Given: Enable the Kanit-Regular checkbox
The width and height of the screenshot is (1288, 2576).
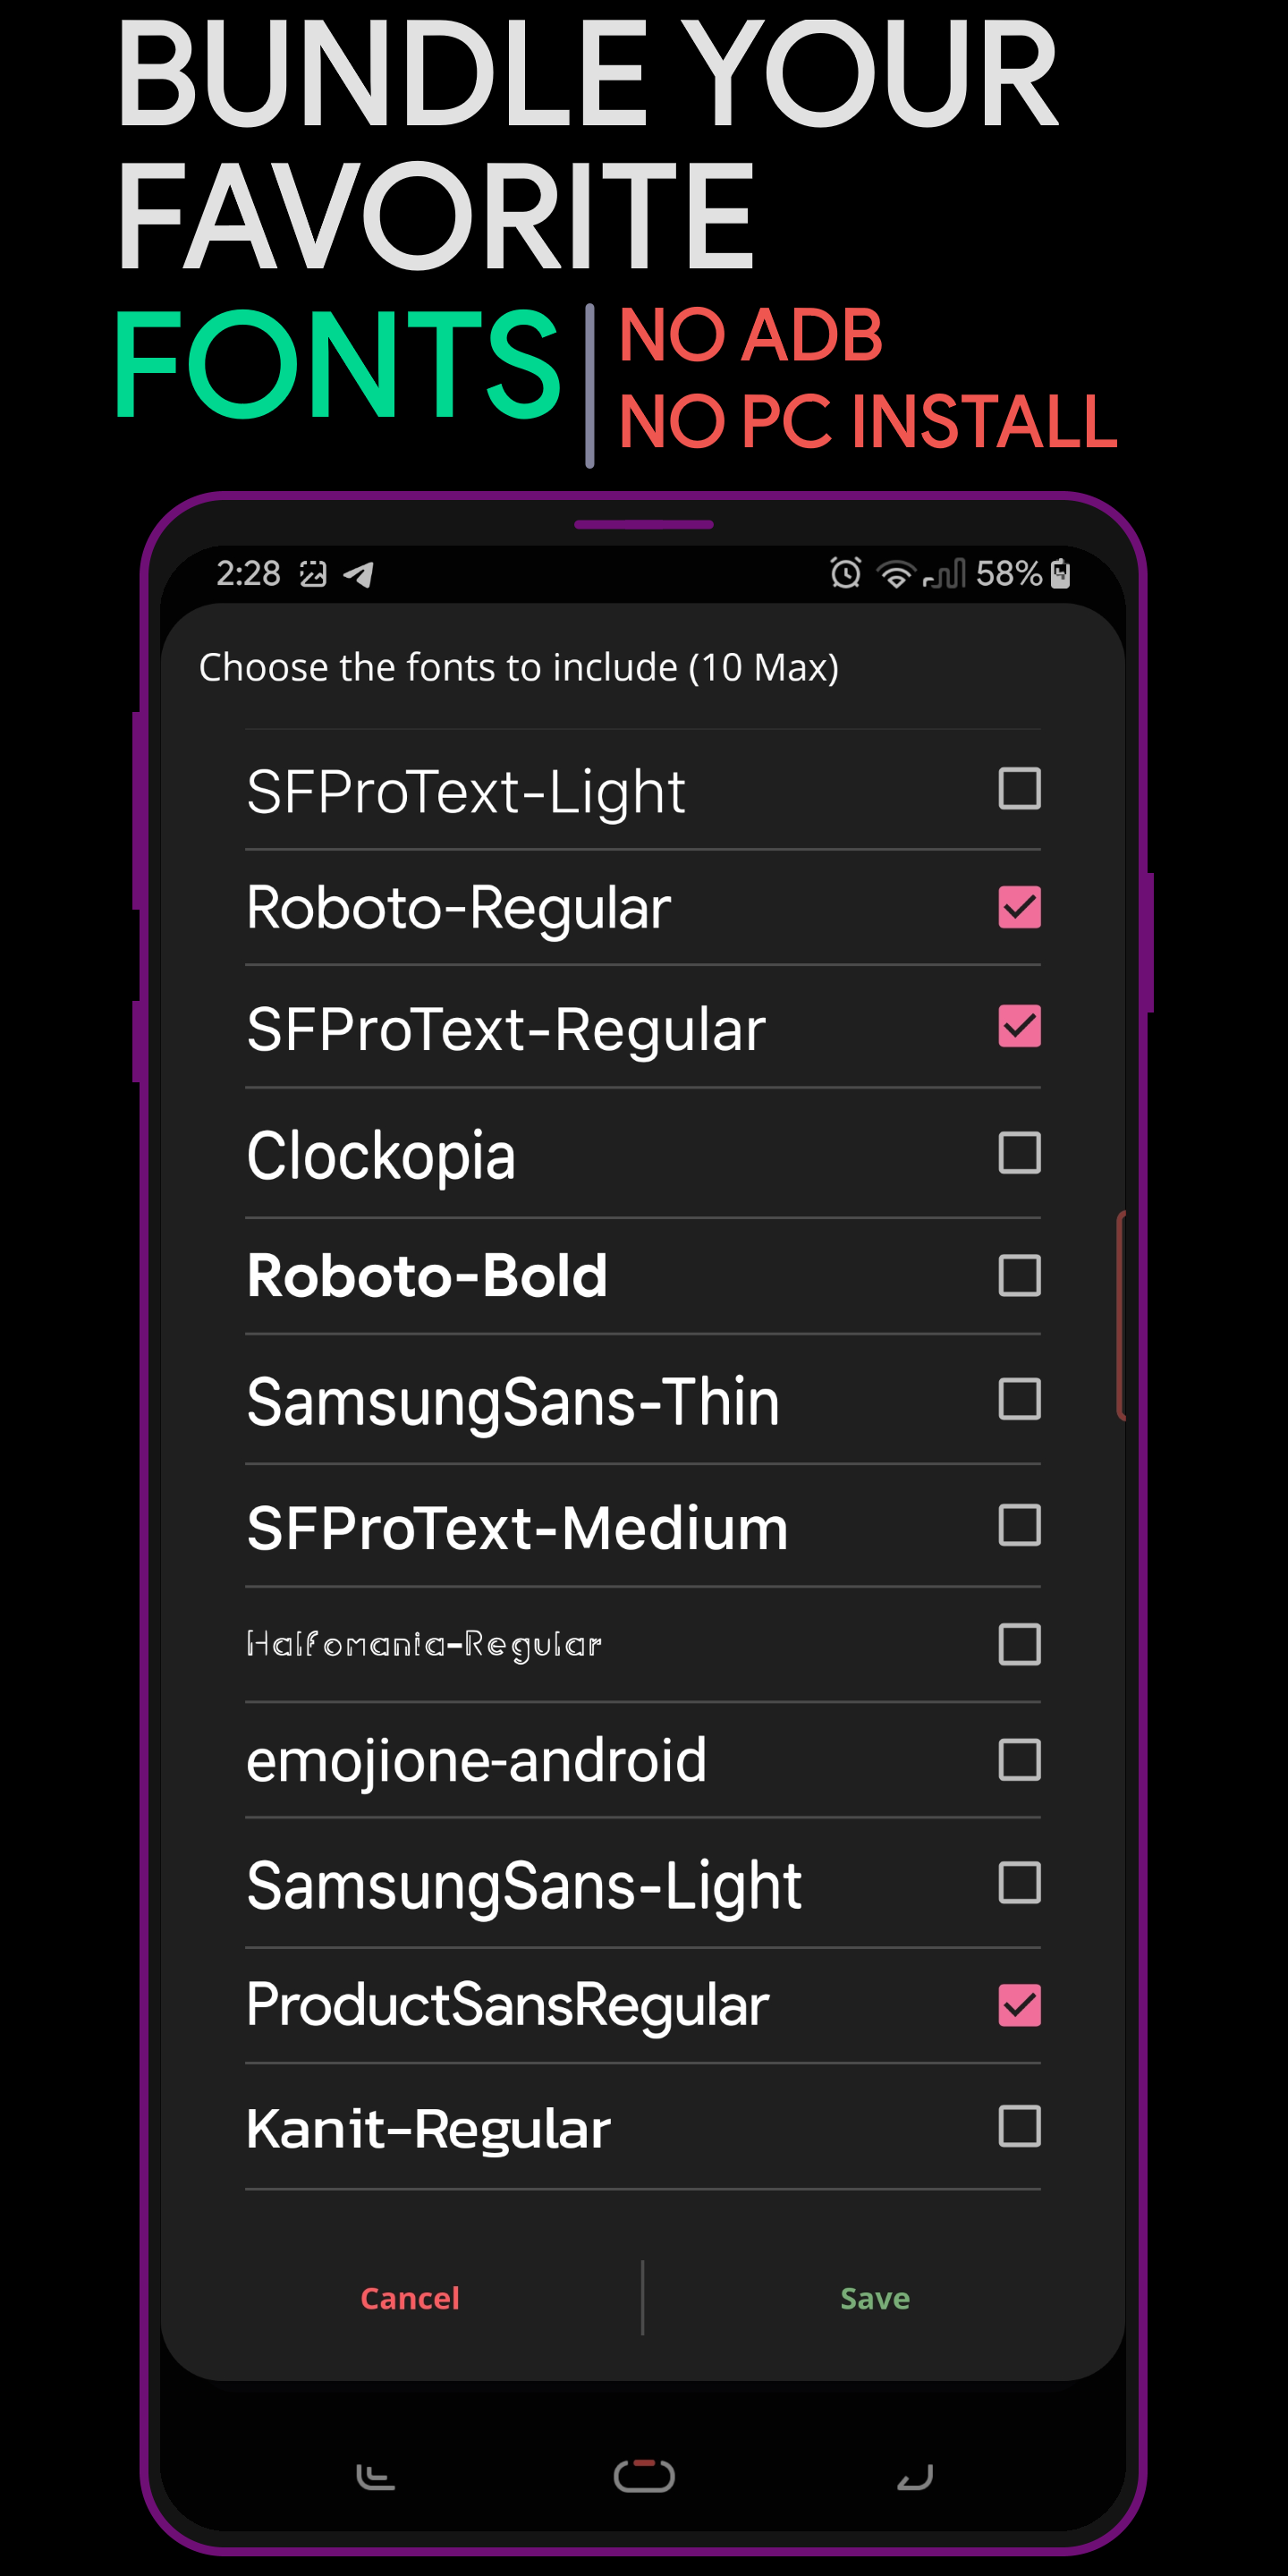Looking at the screenshot, I should 1019,2127.
